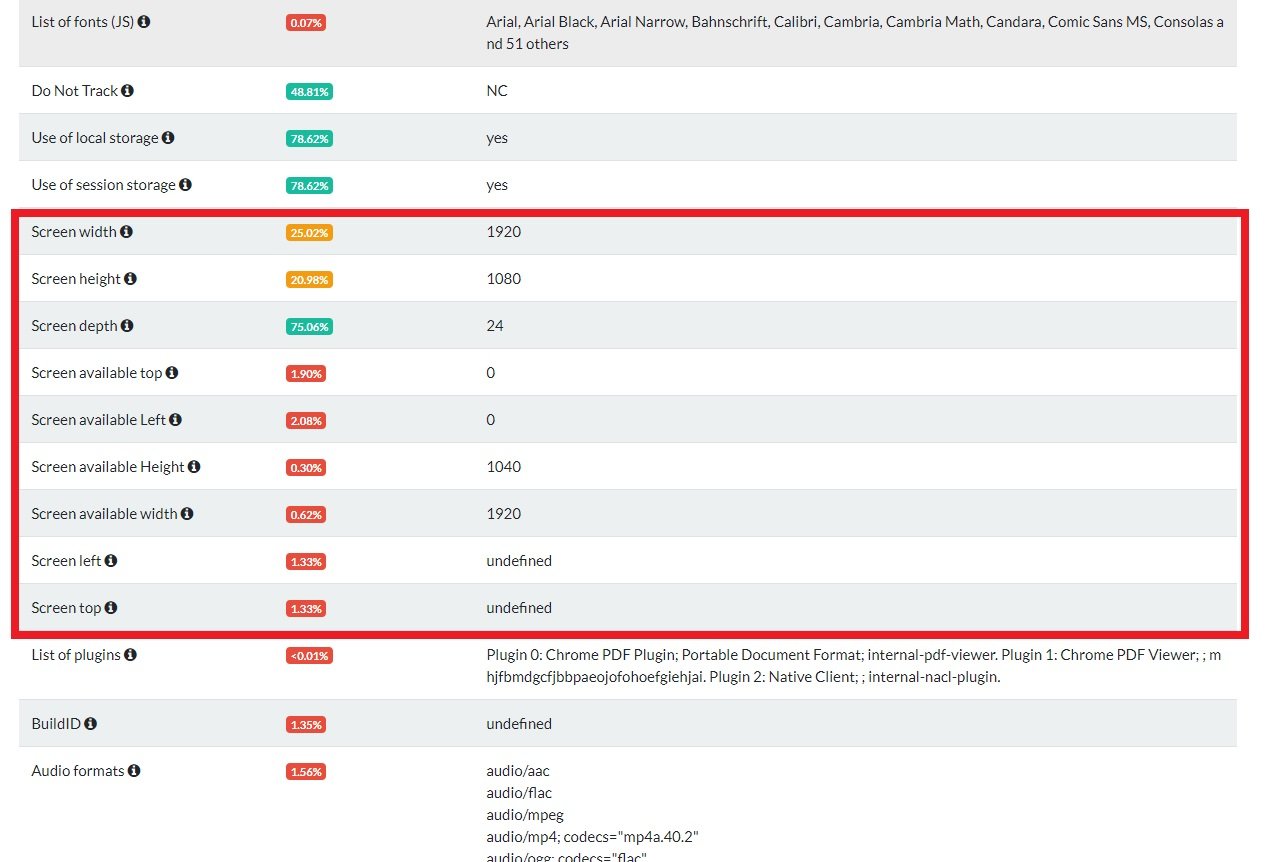The height and width of the screenshot is (862, 1285).
Task: Click the 78.62% badge in the local storage row
Action: coord(309,139)
